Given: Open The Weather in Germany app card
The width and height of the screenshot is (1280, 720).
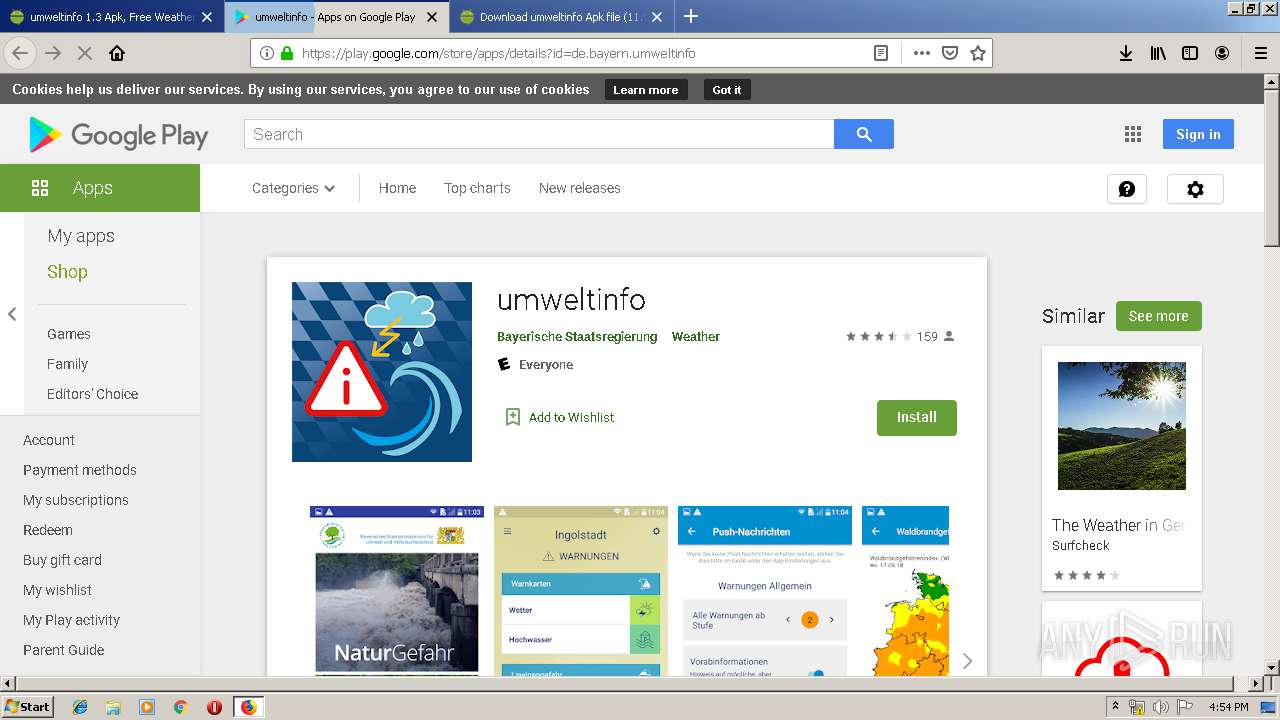Looking at the screenshot, I should 1122,468.
